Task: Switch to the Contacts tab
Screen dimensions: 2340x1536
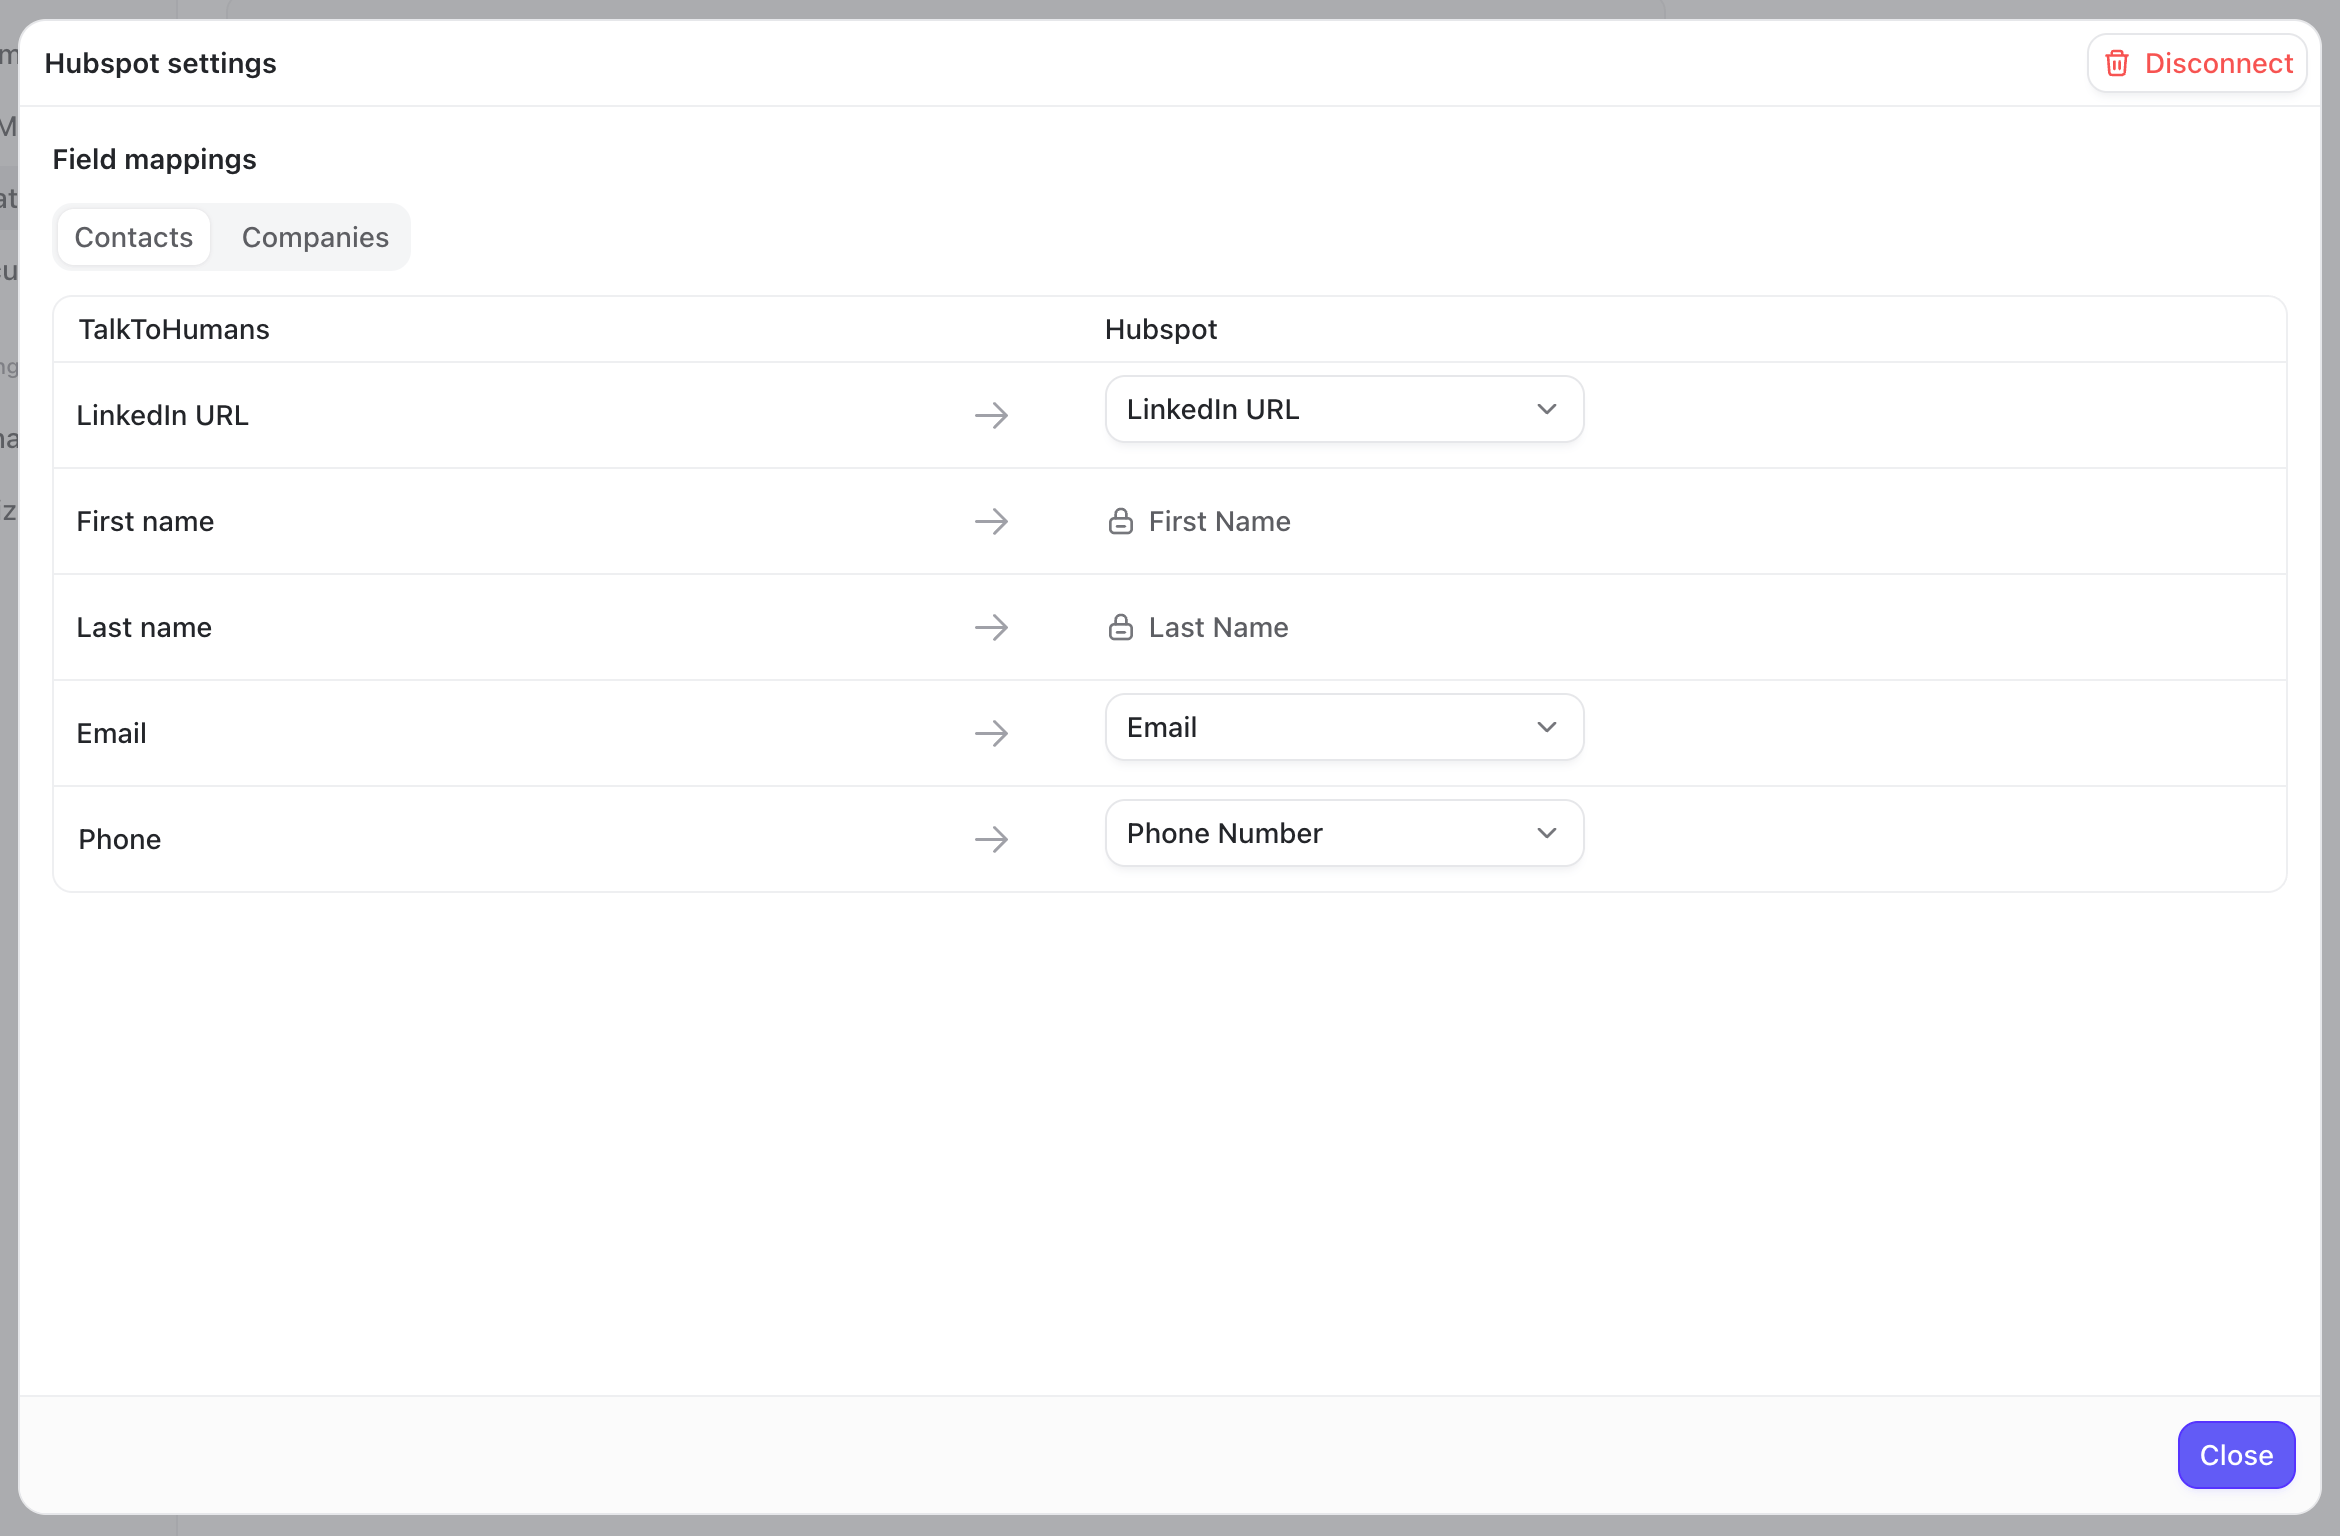Action: point(133,237)
